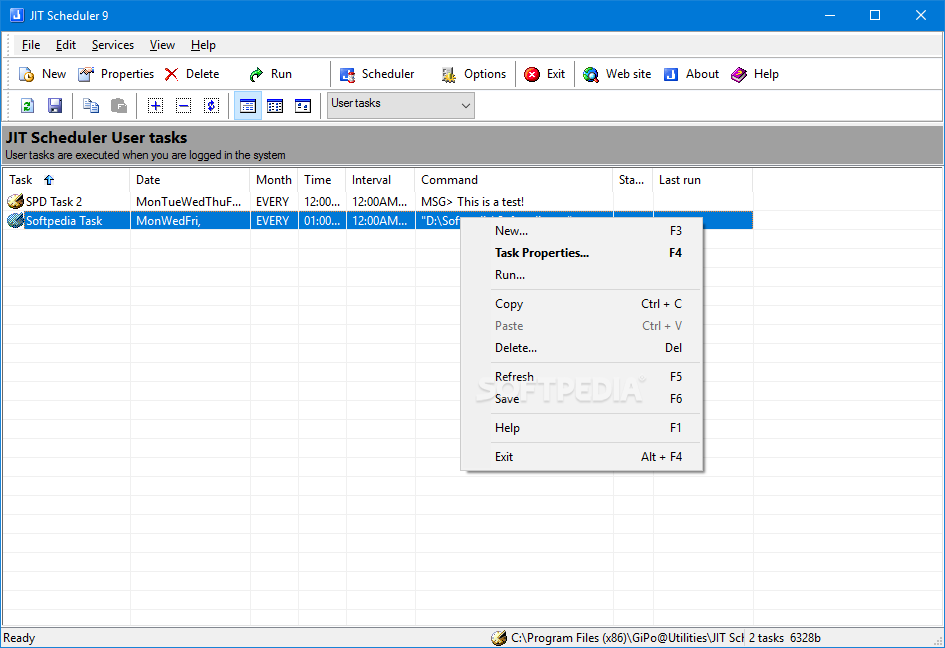Click the SPD Task 2 row icon
945x648 pixels.
pos(15,201)
